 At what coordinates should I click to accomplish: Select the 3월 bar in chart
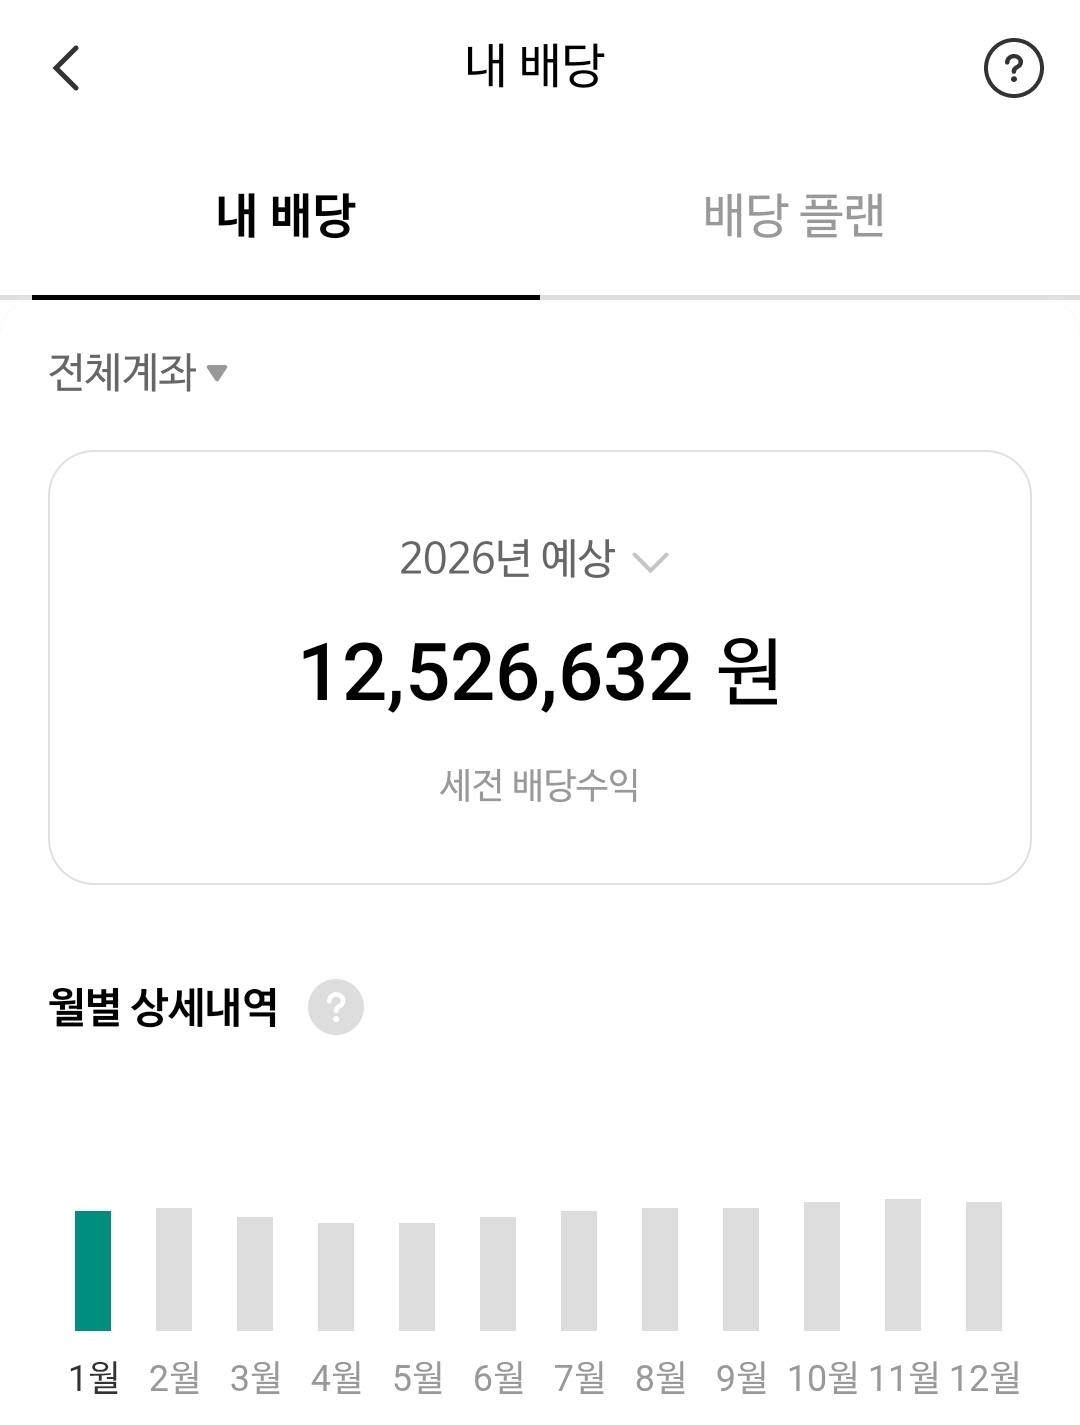coord(255,1273)
